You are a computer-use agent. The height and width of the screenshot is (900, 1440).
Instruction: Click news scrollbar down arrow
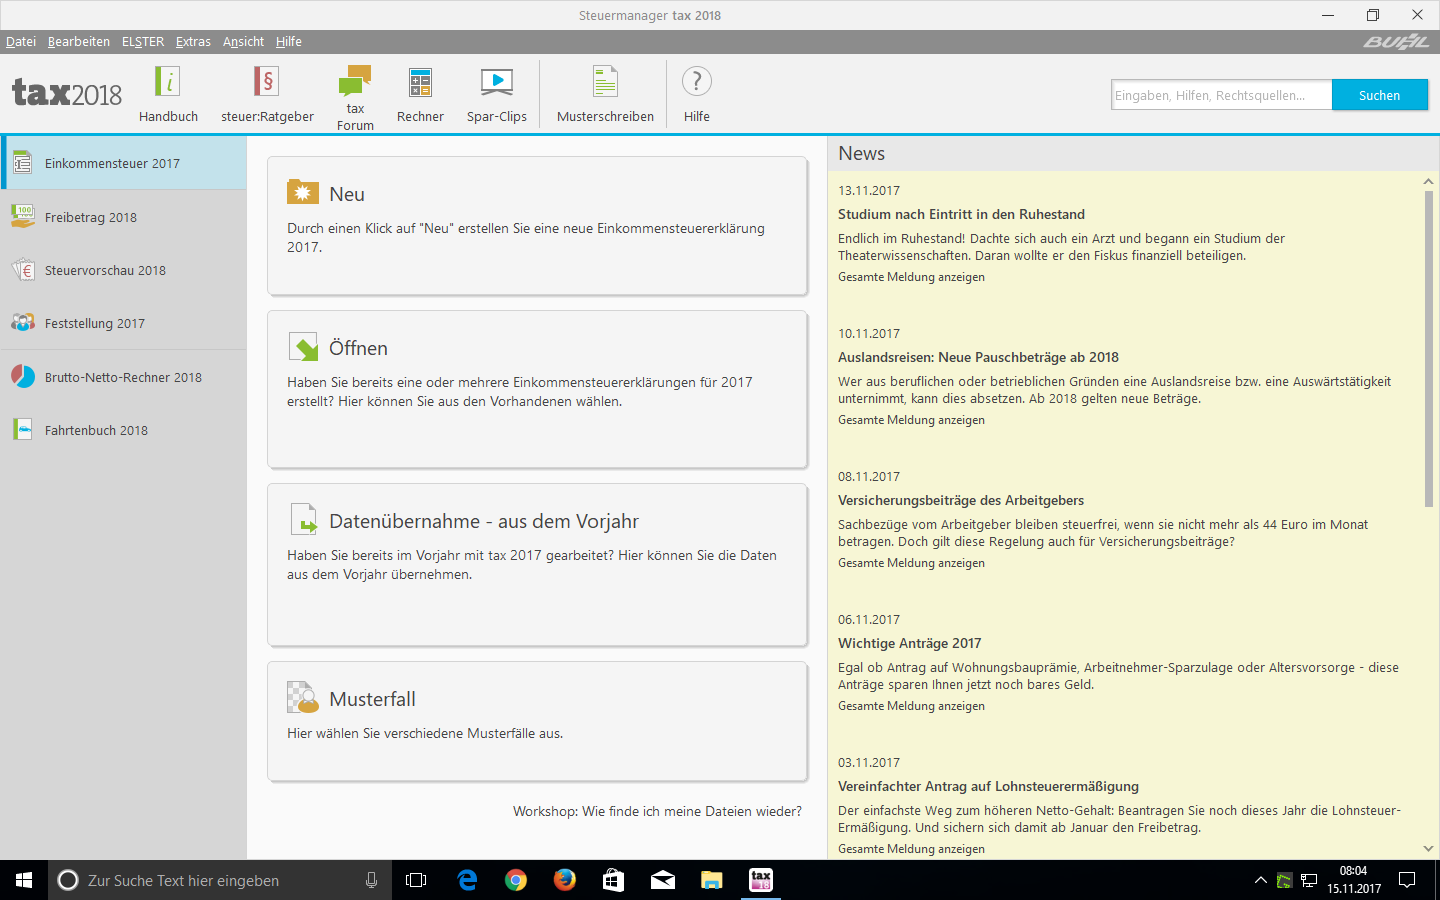point(1428,849)
